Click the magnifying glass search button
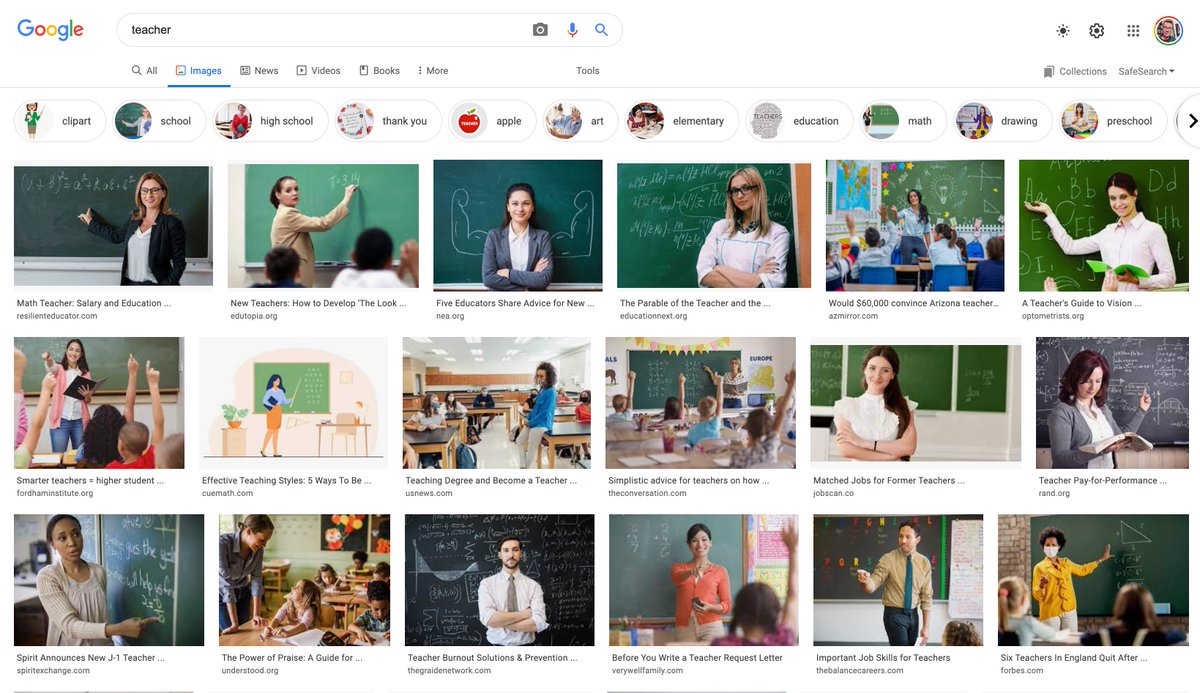The height and width of the screenshot is (693, 1200). [x=601, y=30]
